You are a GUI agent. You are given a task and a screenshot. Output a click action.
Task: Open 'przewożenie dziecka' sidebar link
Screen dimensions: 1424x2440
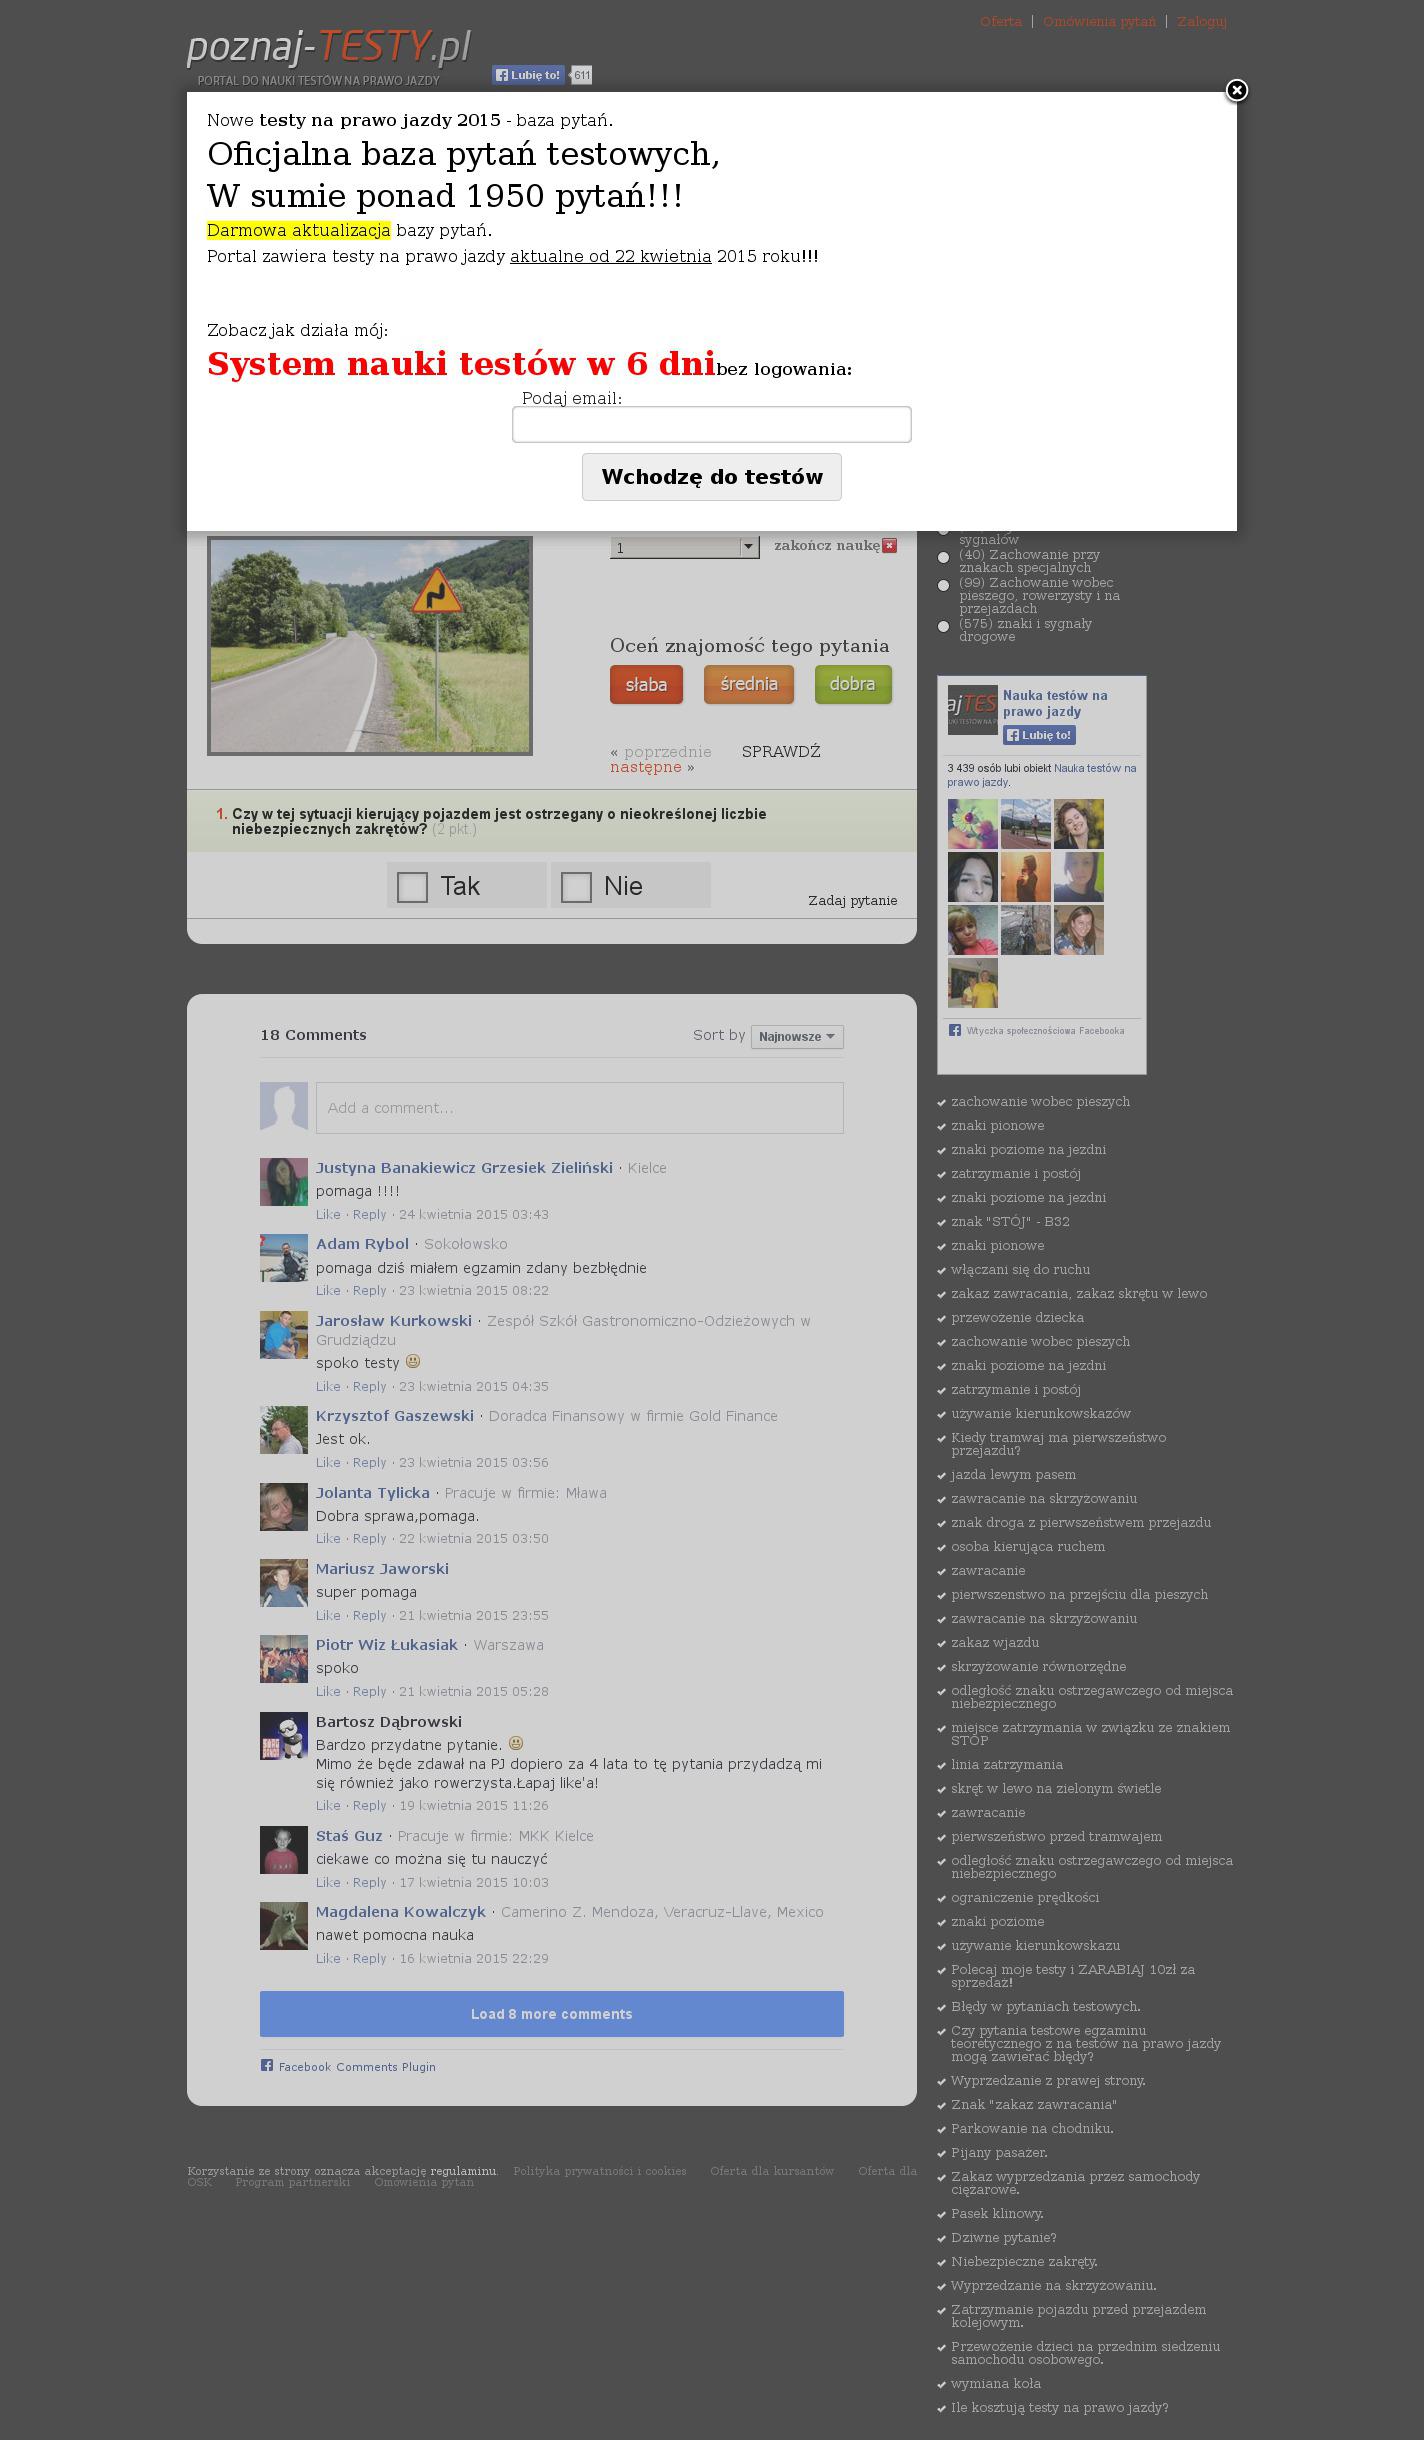tap(1017, 1318)
